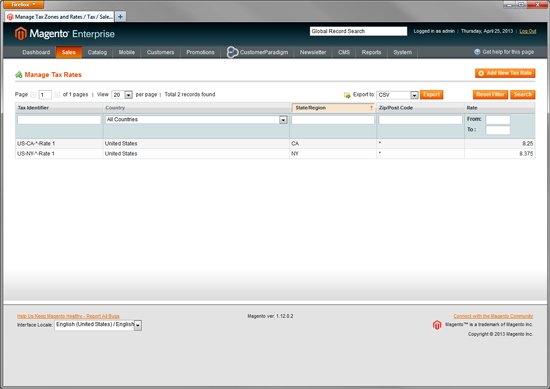This screenshot has width=550, height=389.
Task: Open the CMS menu
Action: click(x=344, y=52)
